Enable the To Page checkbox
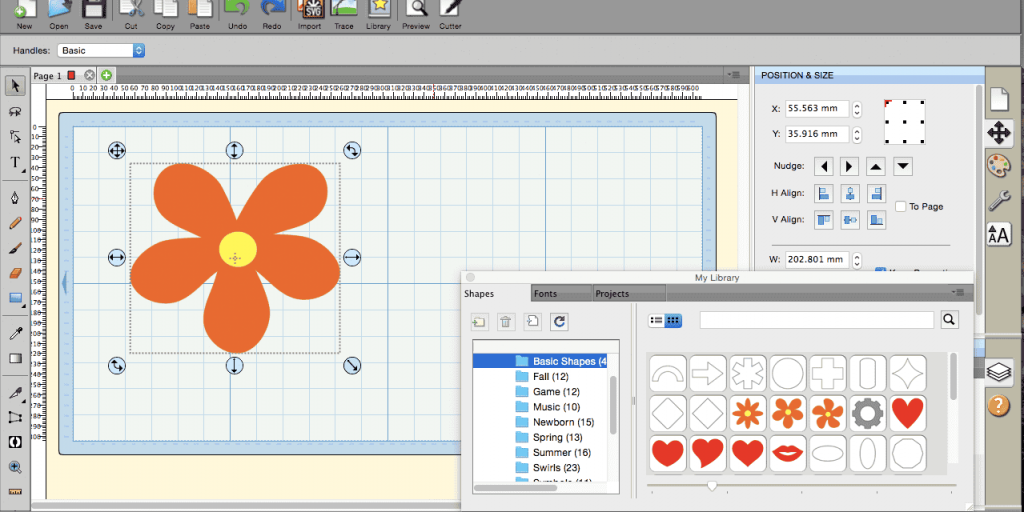 [x=901, y=206]
